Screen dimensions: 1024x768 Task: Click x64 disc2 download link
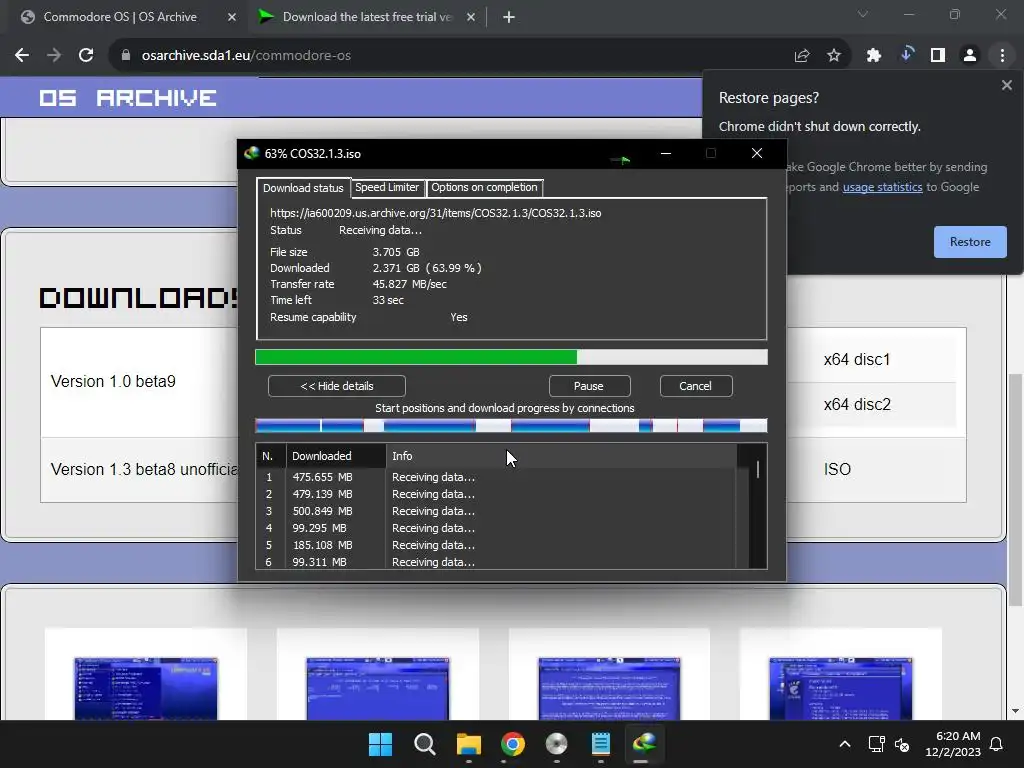click(x=857, y=405)
